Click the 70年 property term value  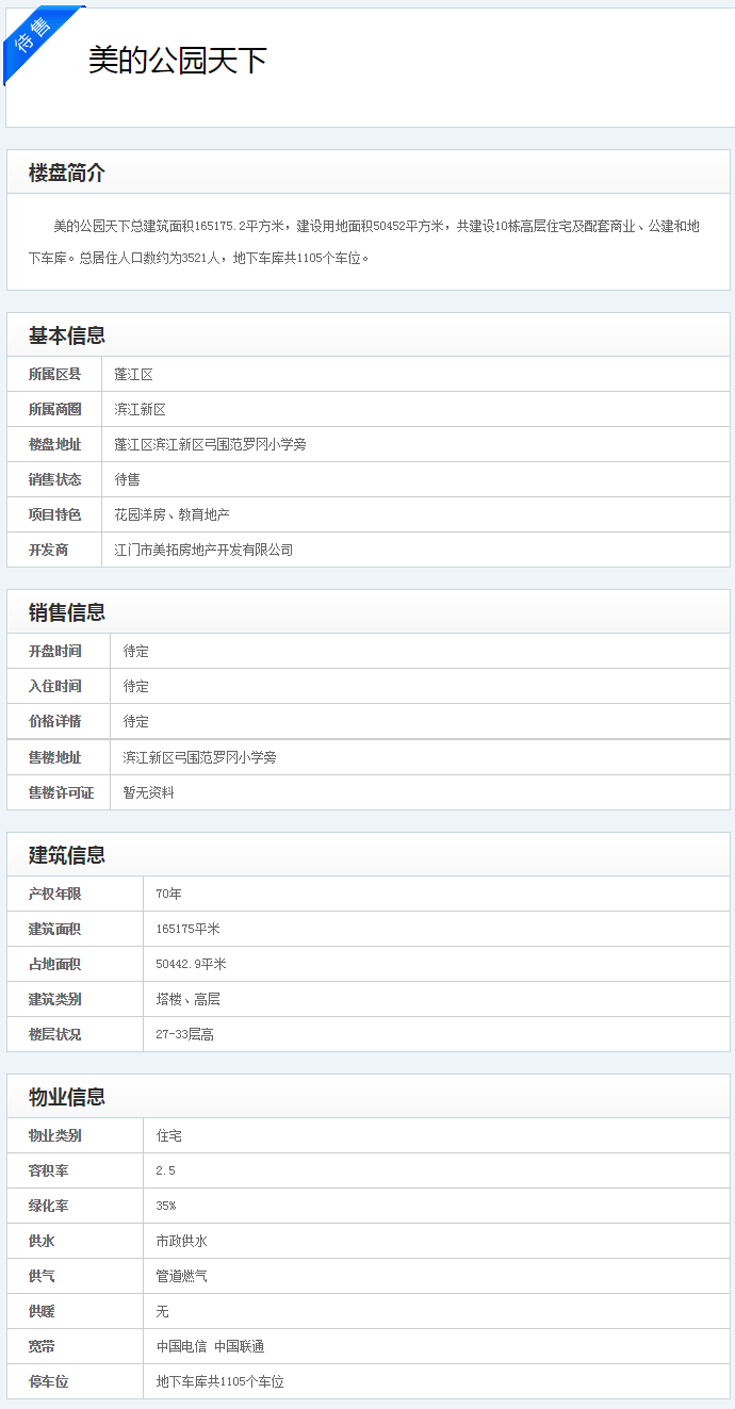[x=169, y=893]
